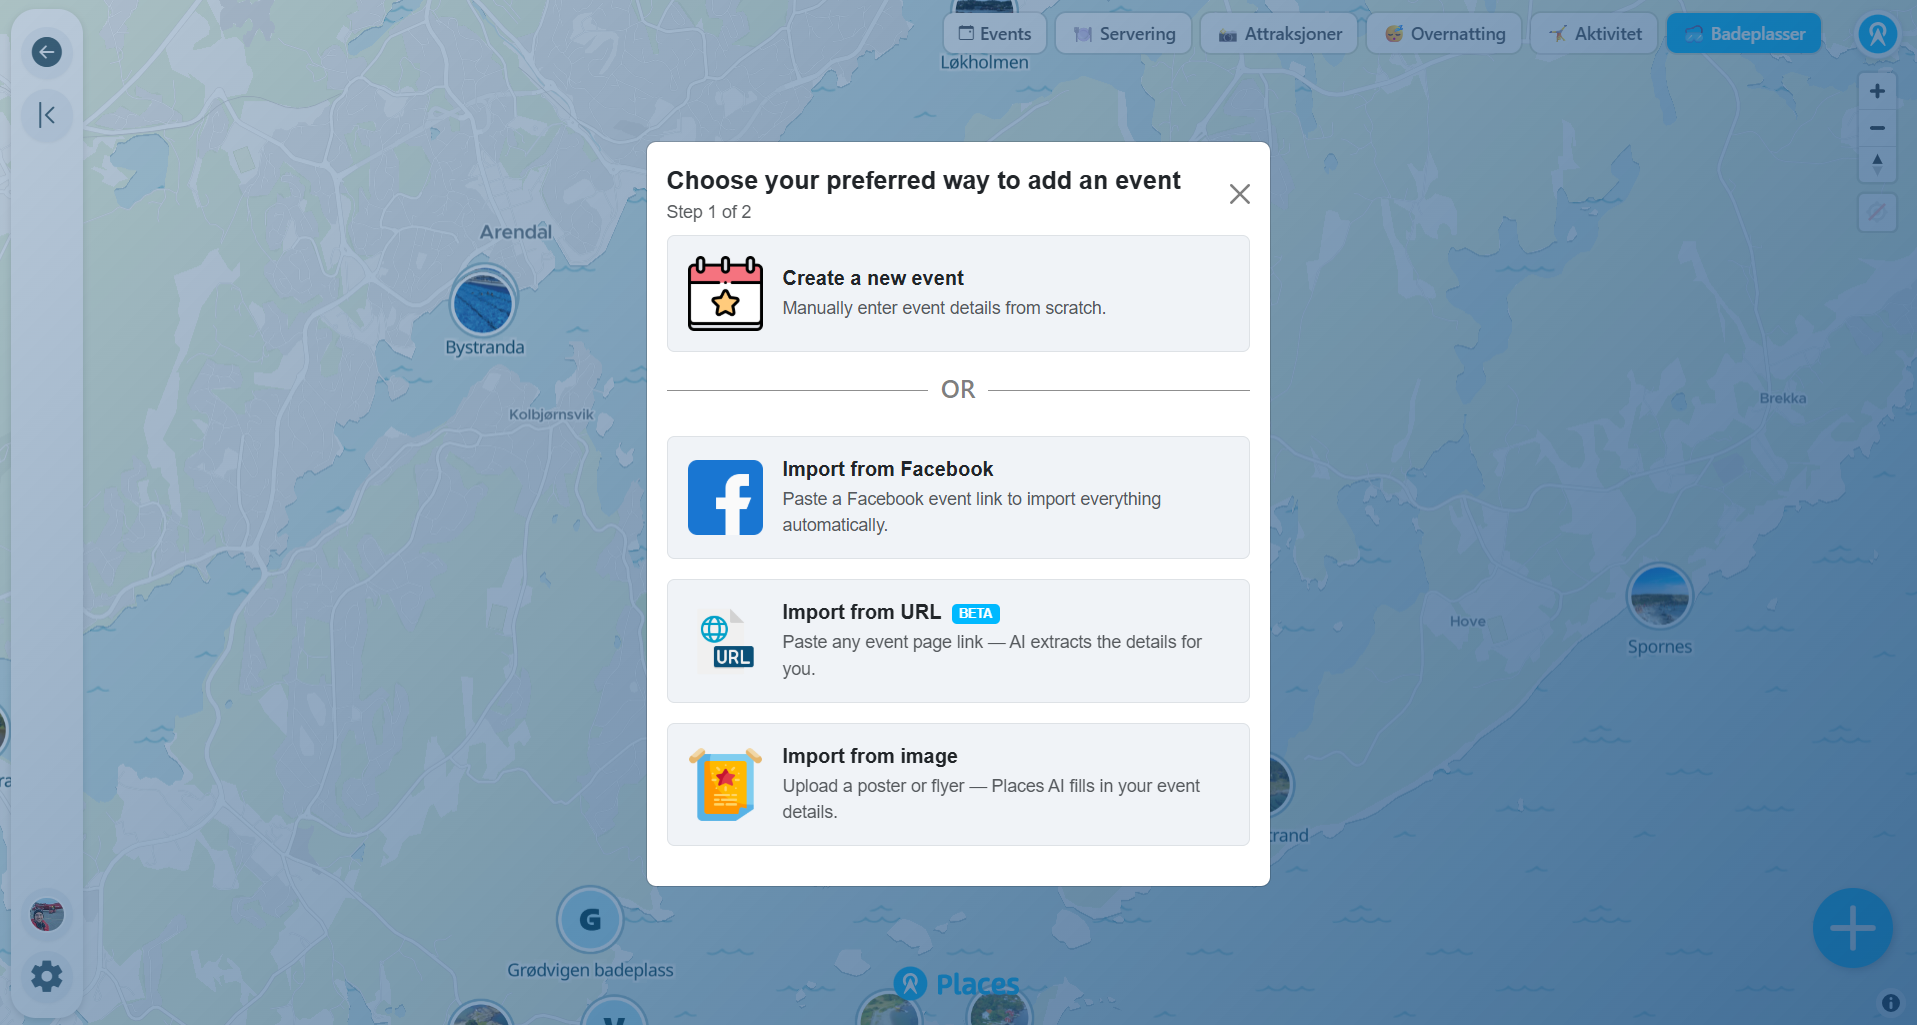
Task: Reset map bearing with compass
Action: (1877, 164)
